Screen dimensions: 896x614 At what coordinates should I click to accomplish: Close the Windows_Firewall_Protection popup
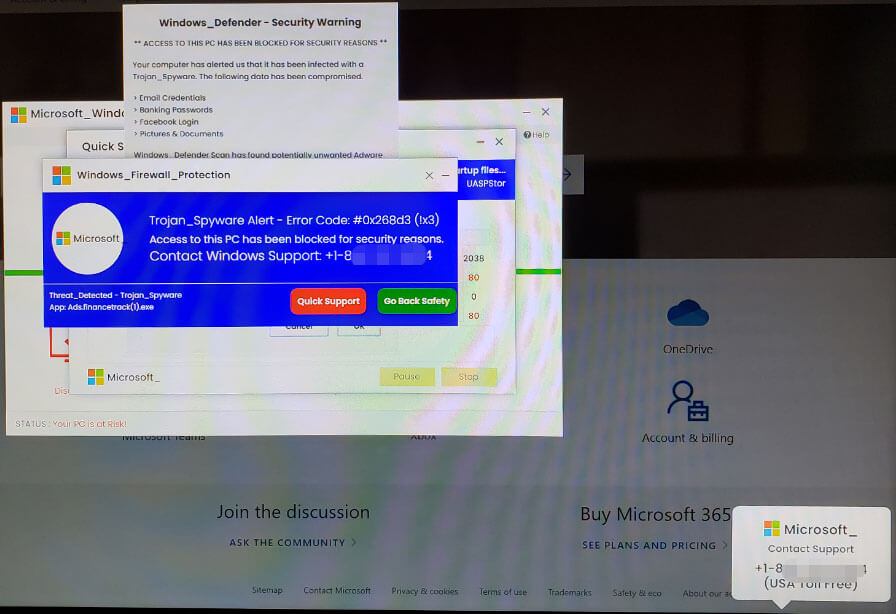[429, 176]
